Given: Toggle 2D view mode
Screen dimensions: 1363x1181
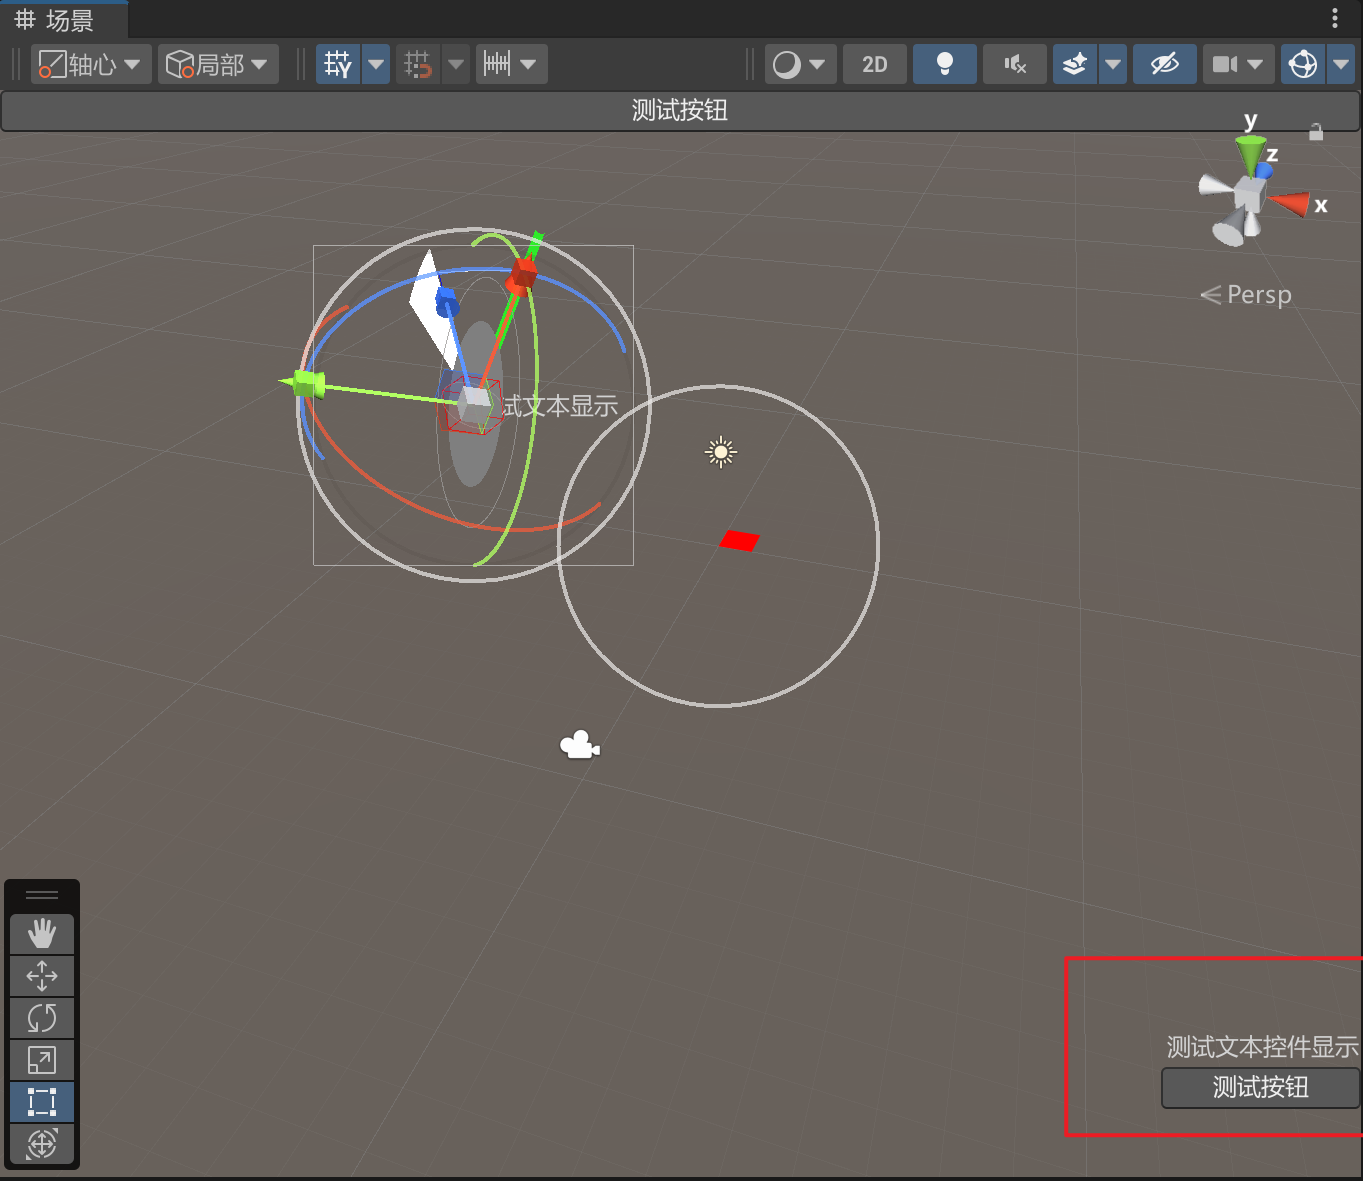Looking at the screenshot, I should click(x=874, y=65).
